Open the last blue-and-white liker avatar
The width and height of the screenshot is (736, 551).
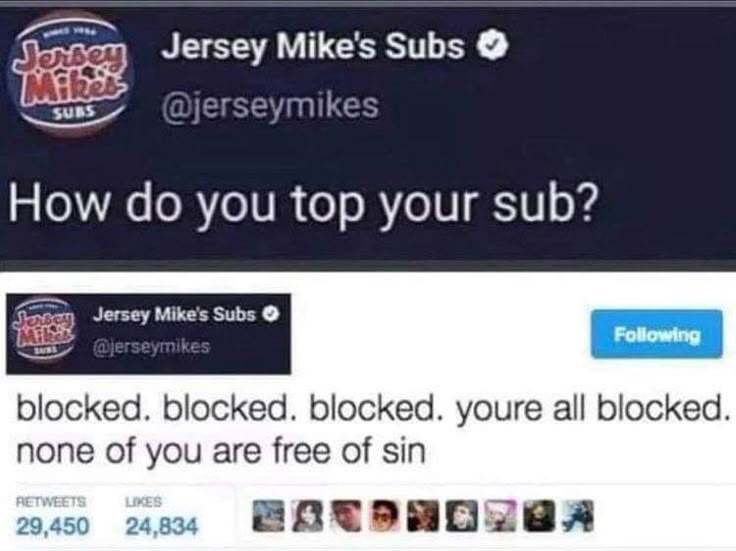[577, 516]
